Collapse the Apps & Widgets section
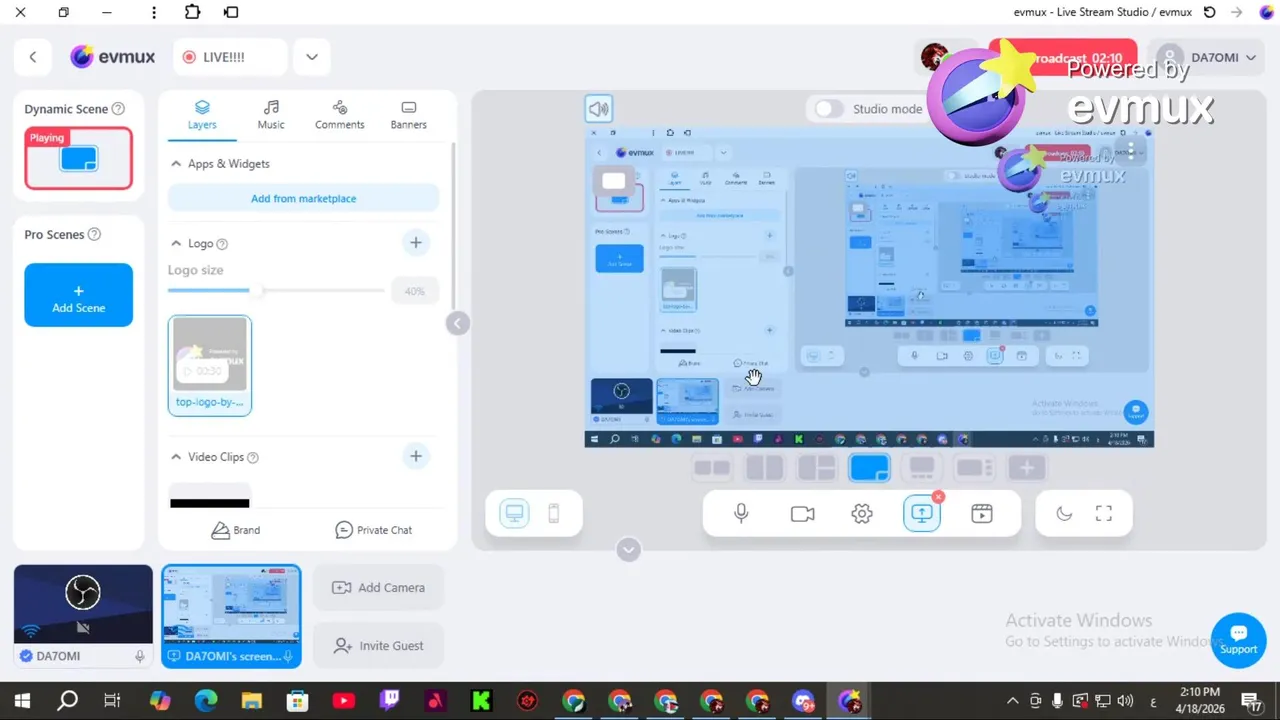 [176, 164]
